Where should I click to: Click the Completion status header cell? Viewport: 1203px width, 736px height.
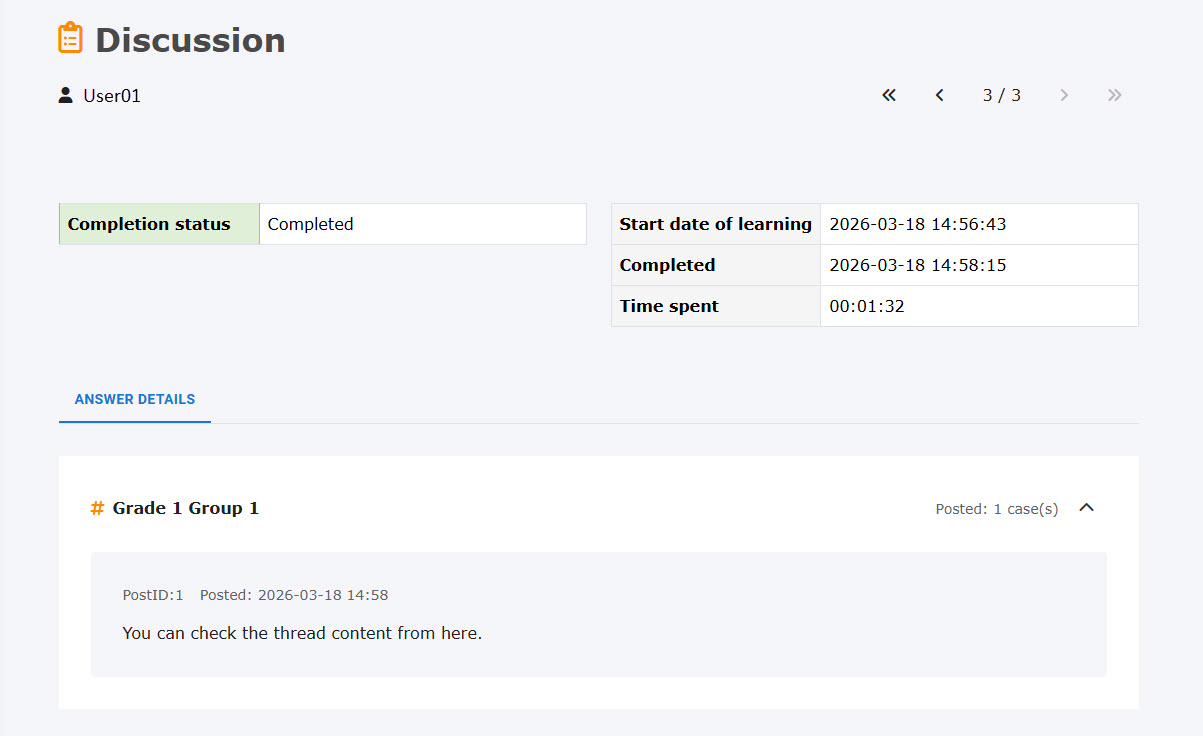pos(159,224)
